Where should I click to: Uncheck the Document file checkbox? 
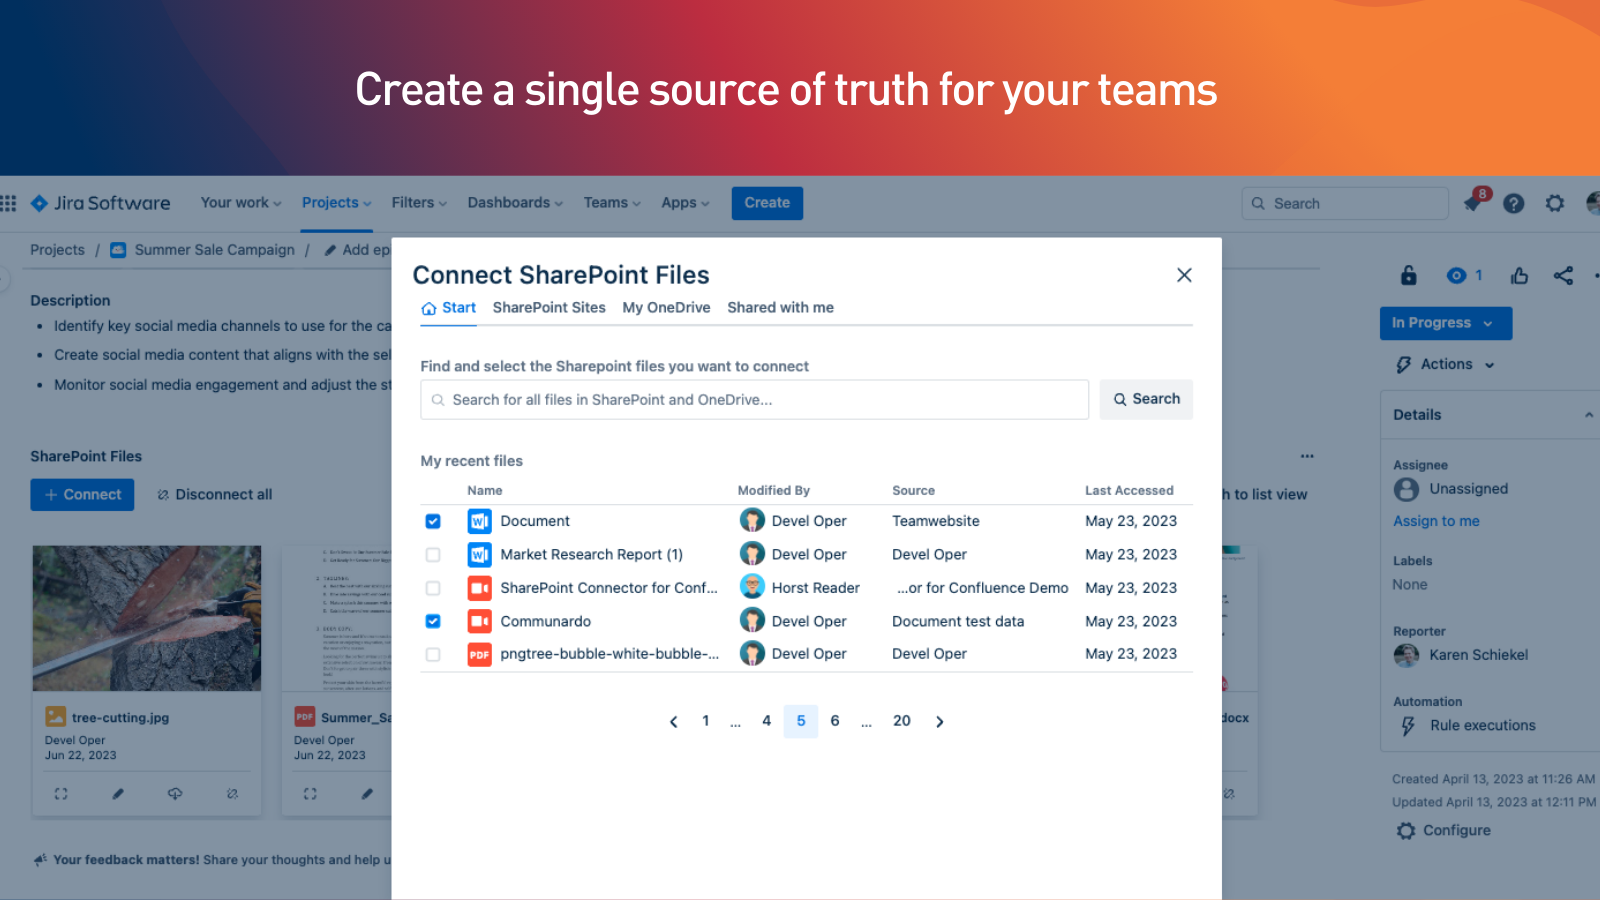(x=433, y=521)
